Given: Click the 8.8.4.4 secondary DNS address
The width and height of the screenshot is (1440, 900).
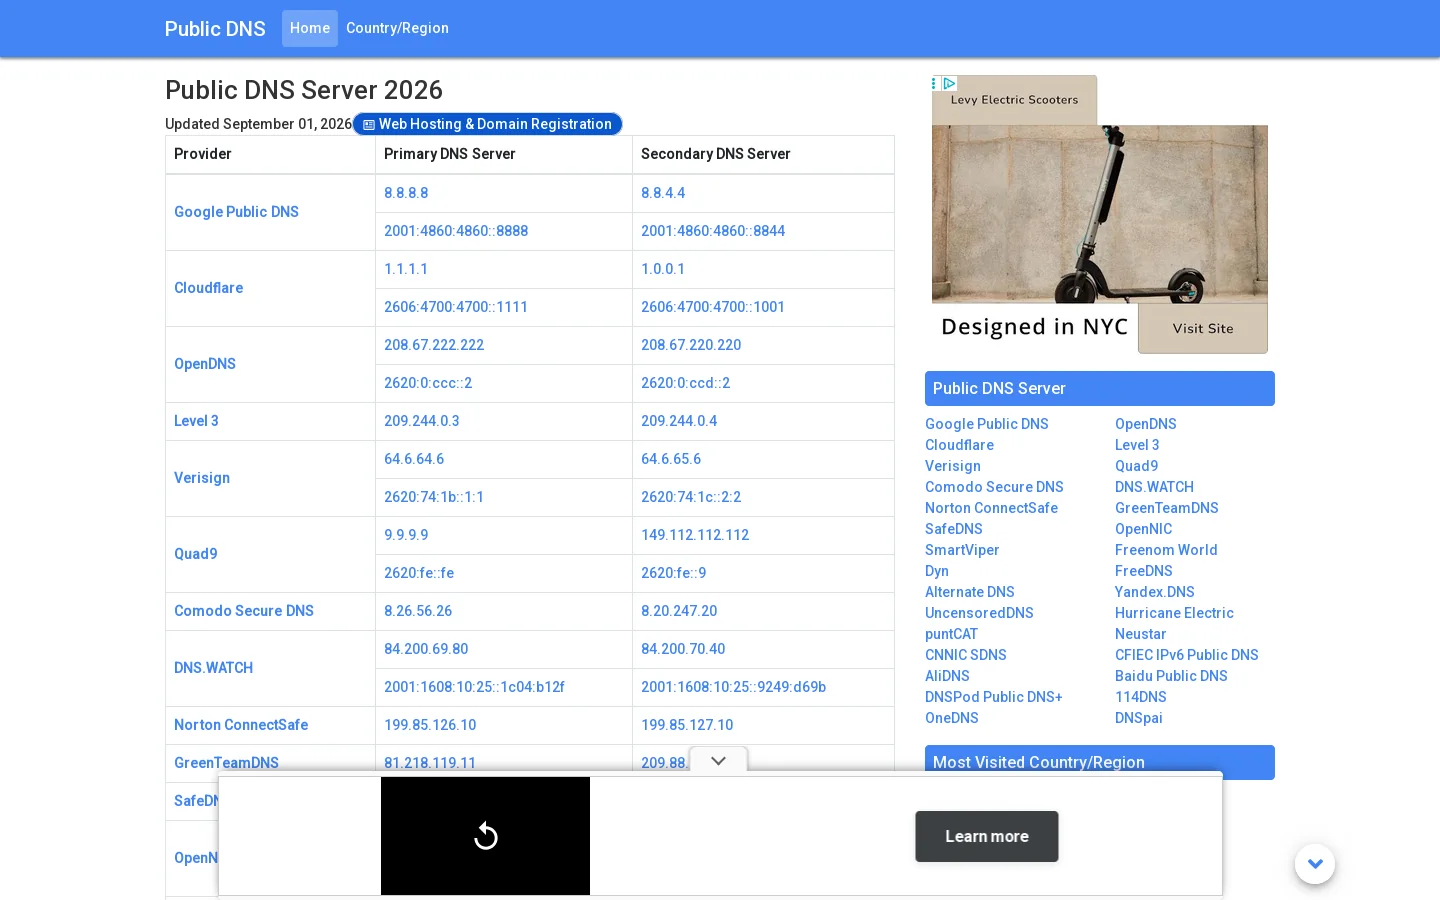Looking at the screenshot, I should pyautogui.click(x=663, y=193).
